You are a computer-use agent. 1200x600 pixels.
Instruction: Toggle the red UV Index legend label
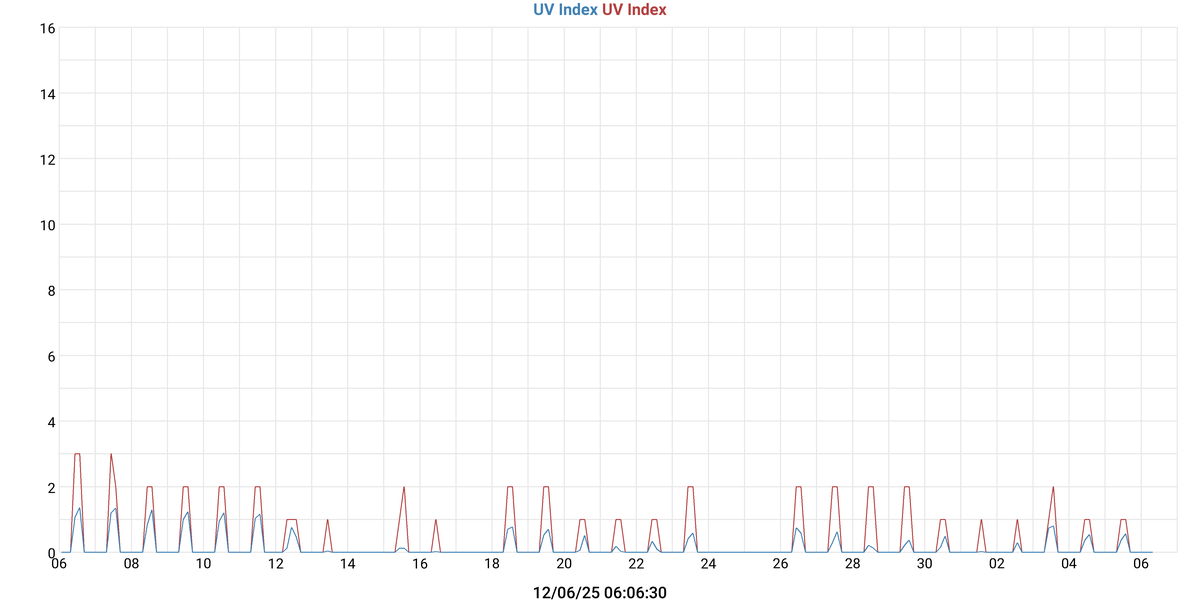tap(634, 10)
